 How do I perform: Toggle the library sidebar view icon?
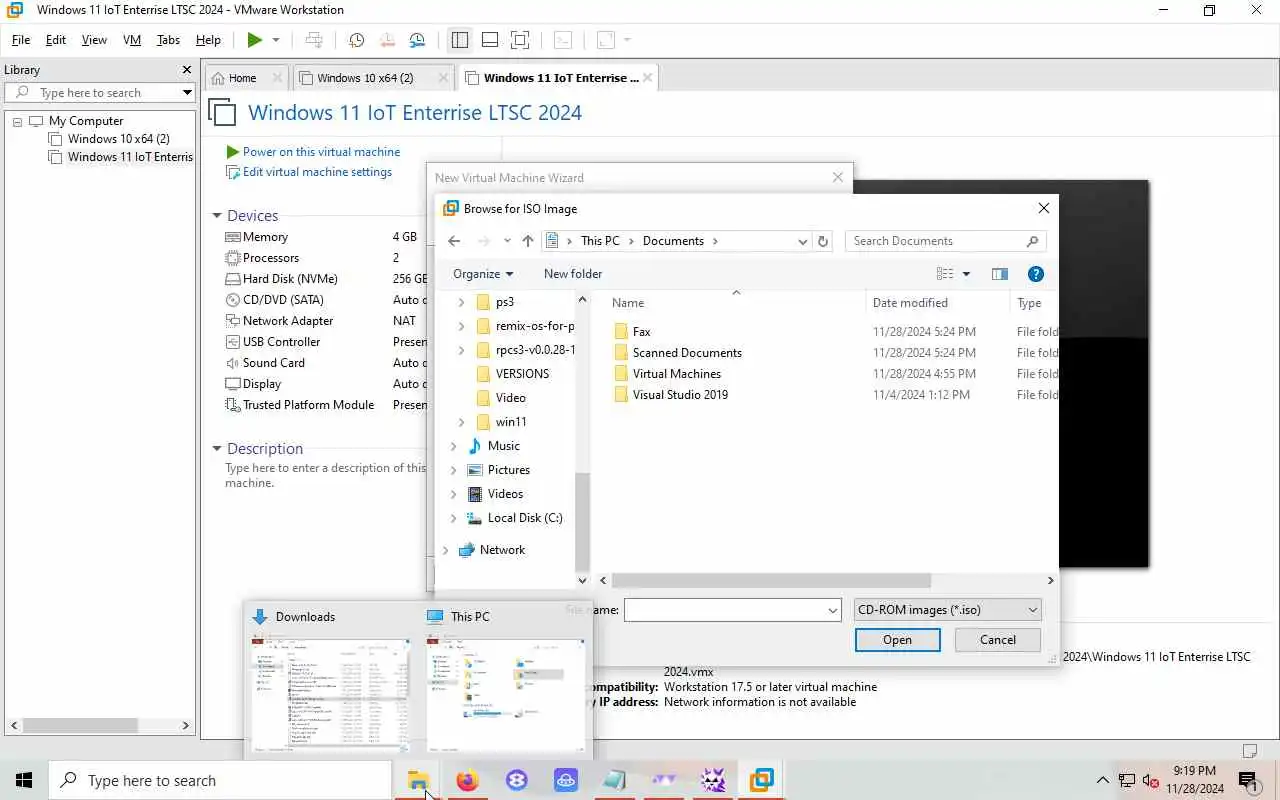point(460,40)
